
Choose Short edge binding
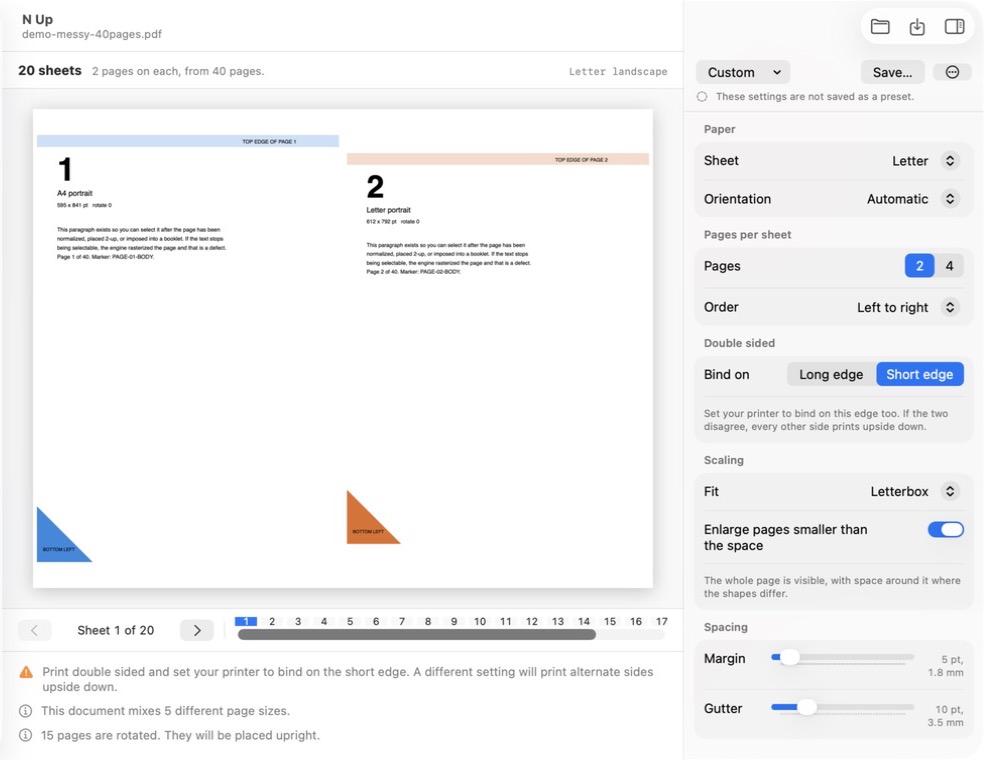[x=919, y=375]
